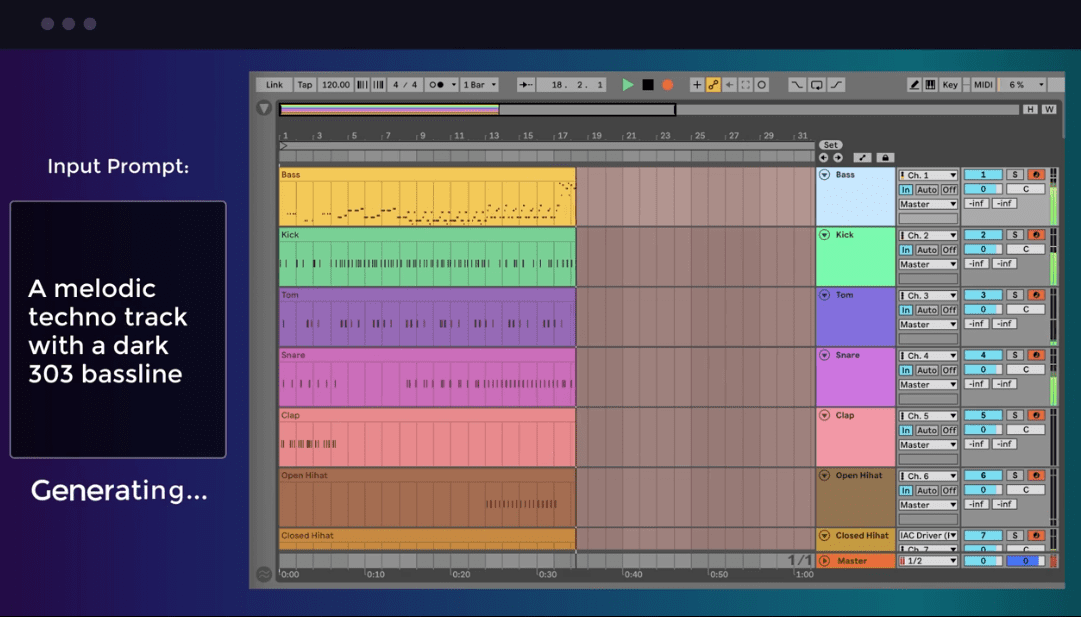Arm the Clap track for recording

1035,415
